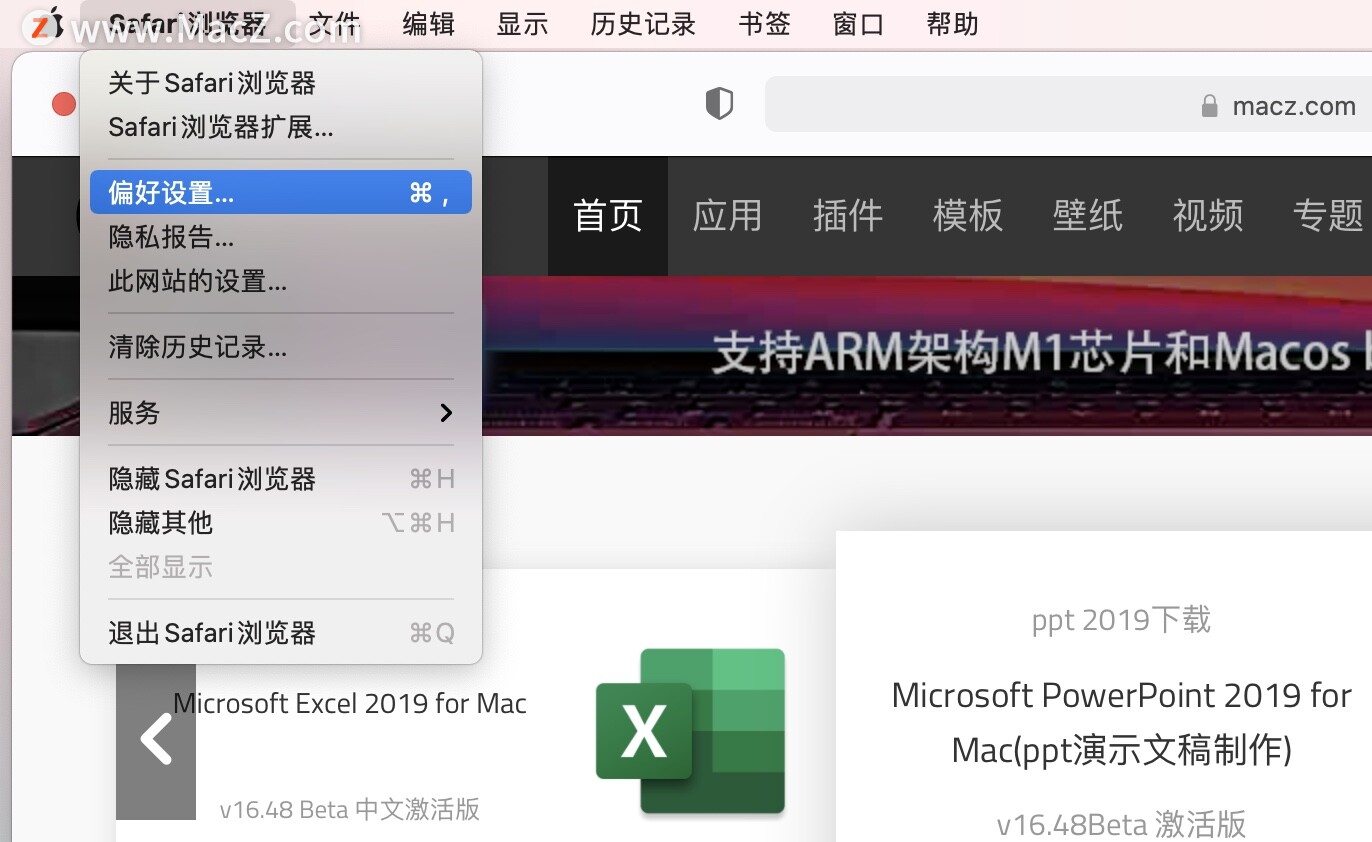Open the 窗口 menu
This screenshot has height=842, width=1372.
[859, 24]
